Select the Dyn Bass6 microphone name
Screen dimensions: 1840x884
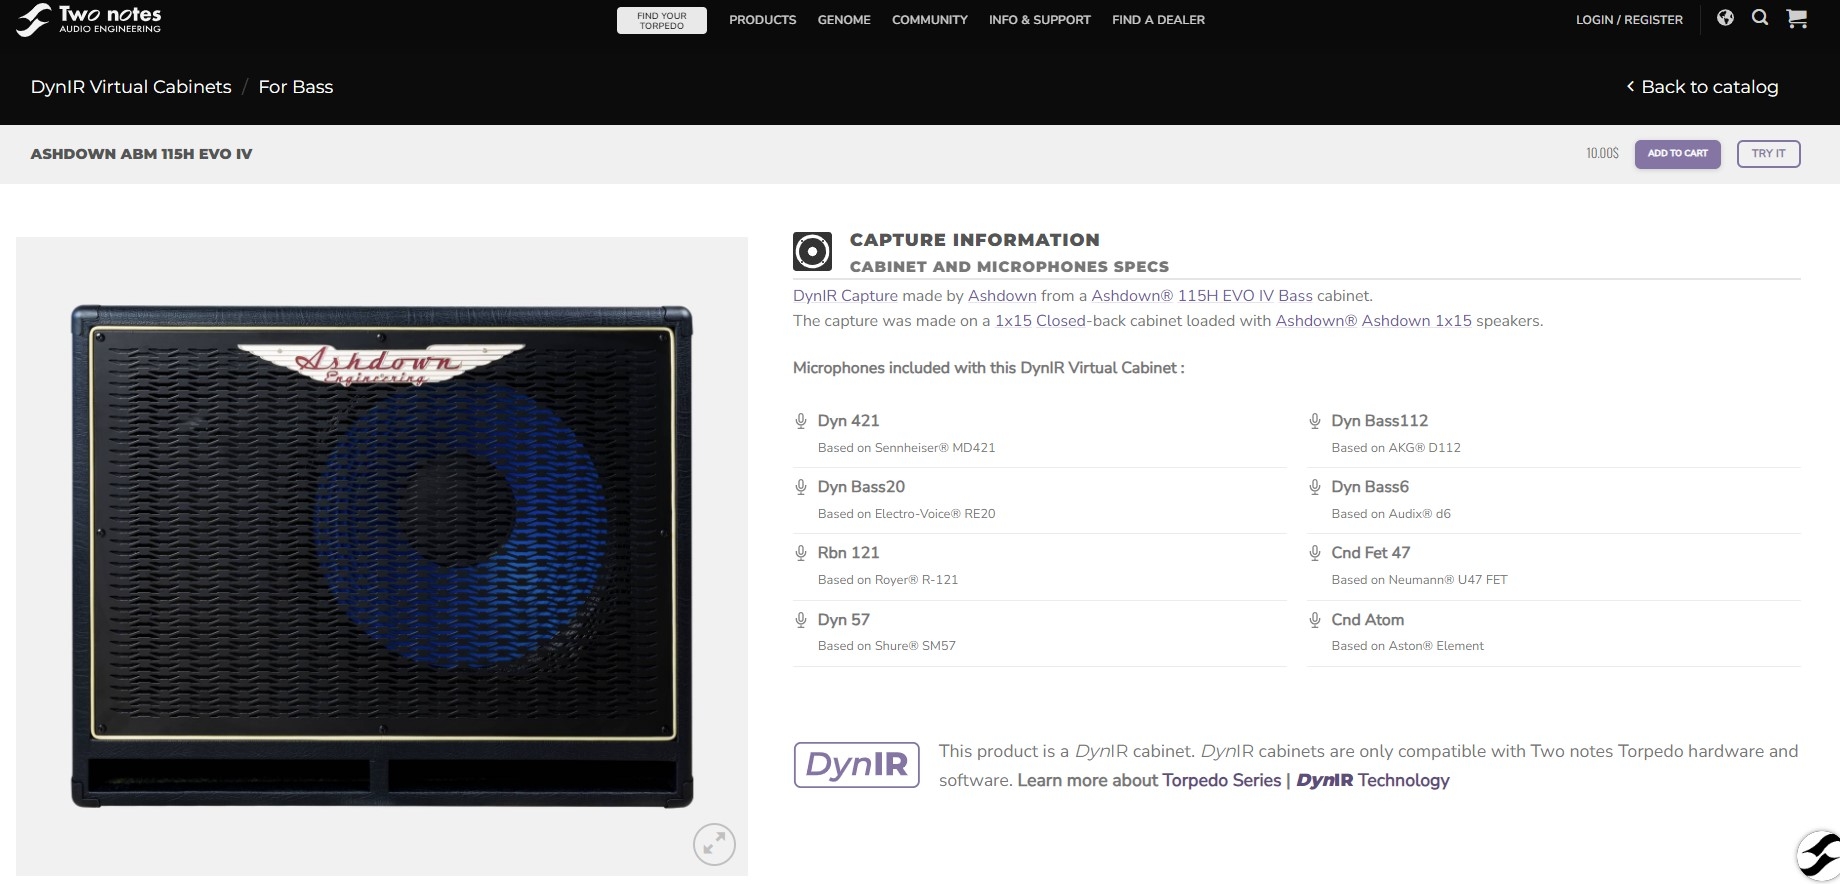pos(1370,487)
